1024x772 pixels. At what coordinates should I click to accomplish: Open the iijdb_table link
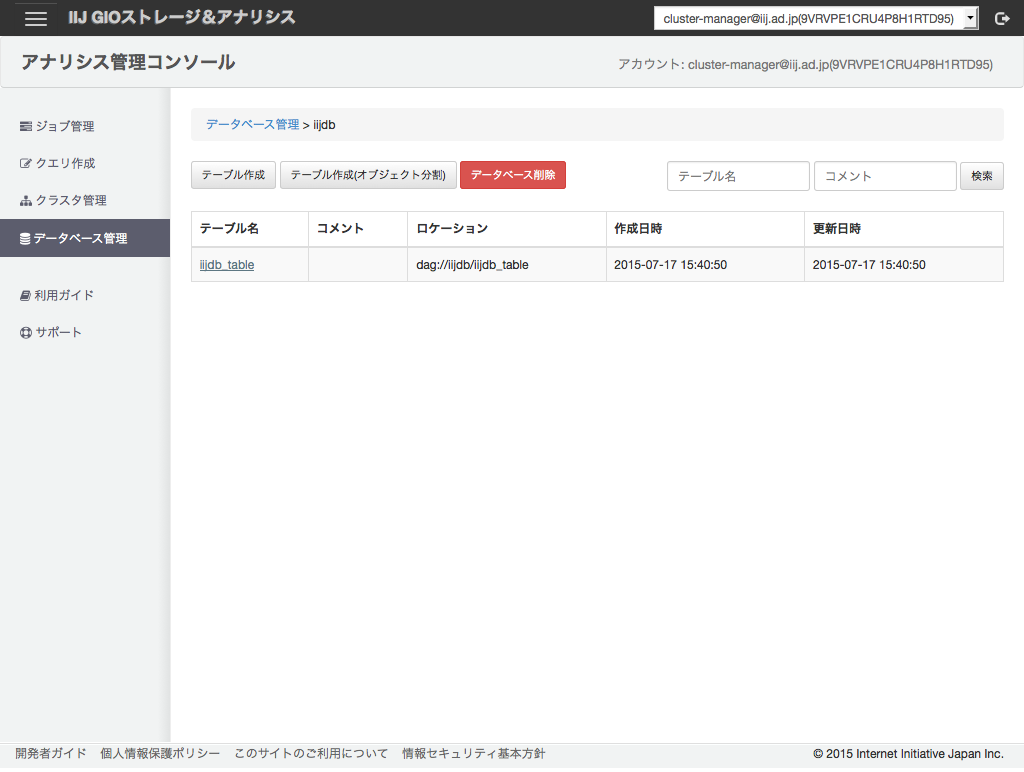tap(227, 265)
